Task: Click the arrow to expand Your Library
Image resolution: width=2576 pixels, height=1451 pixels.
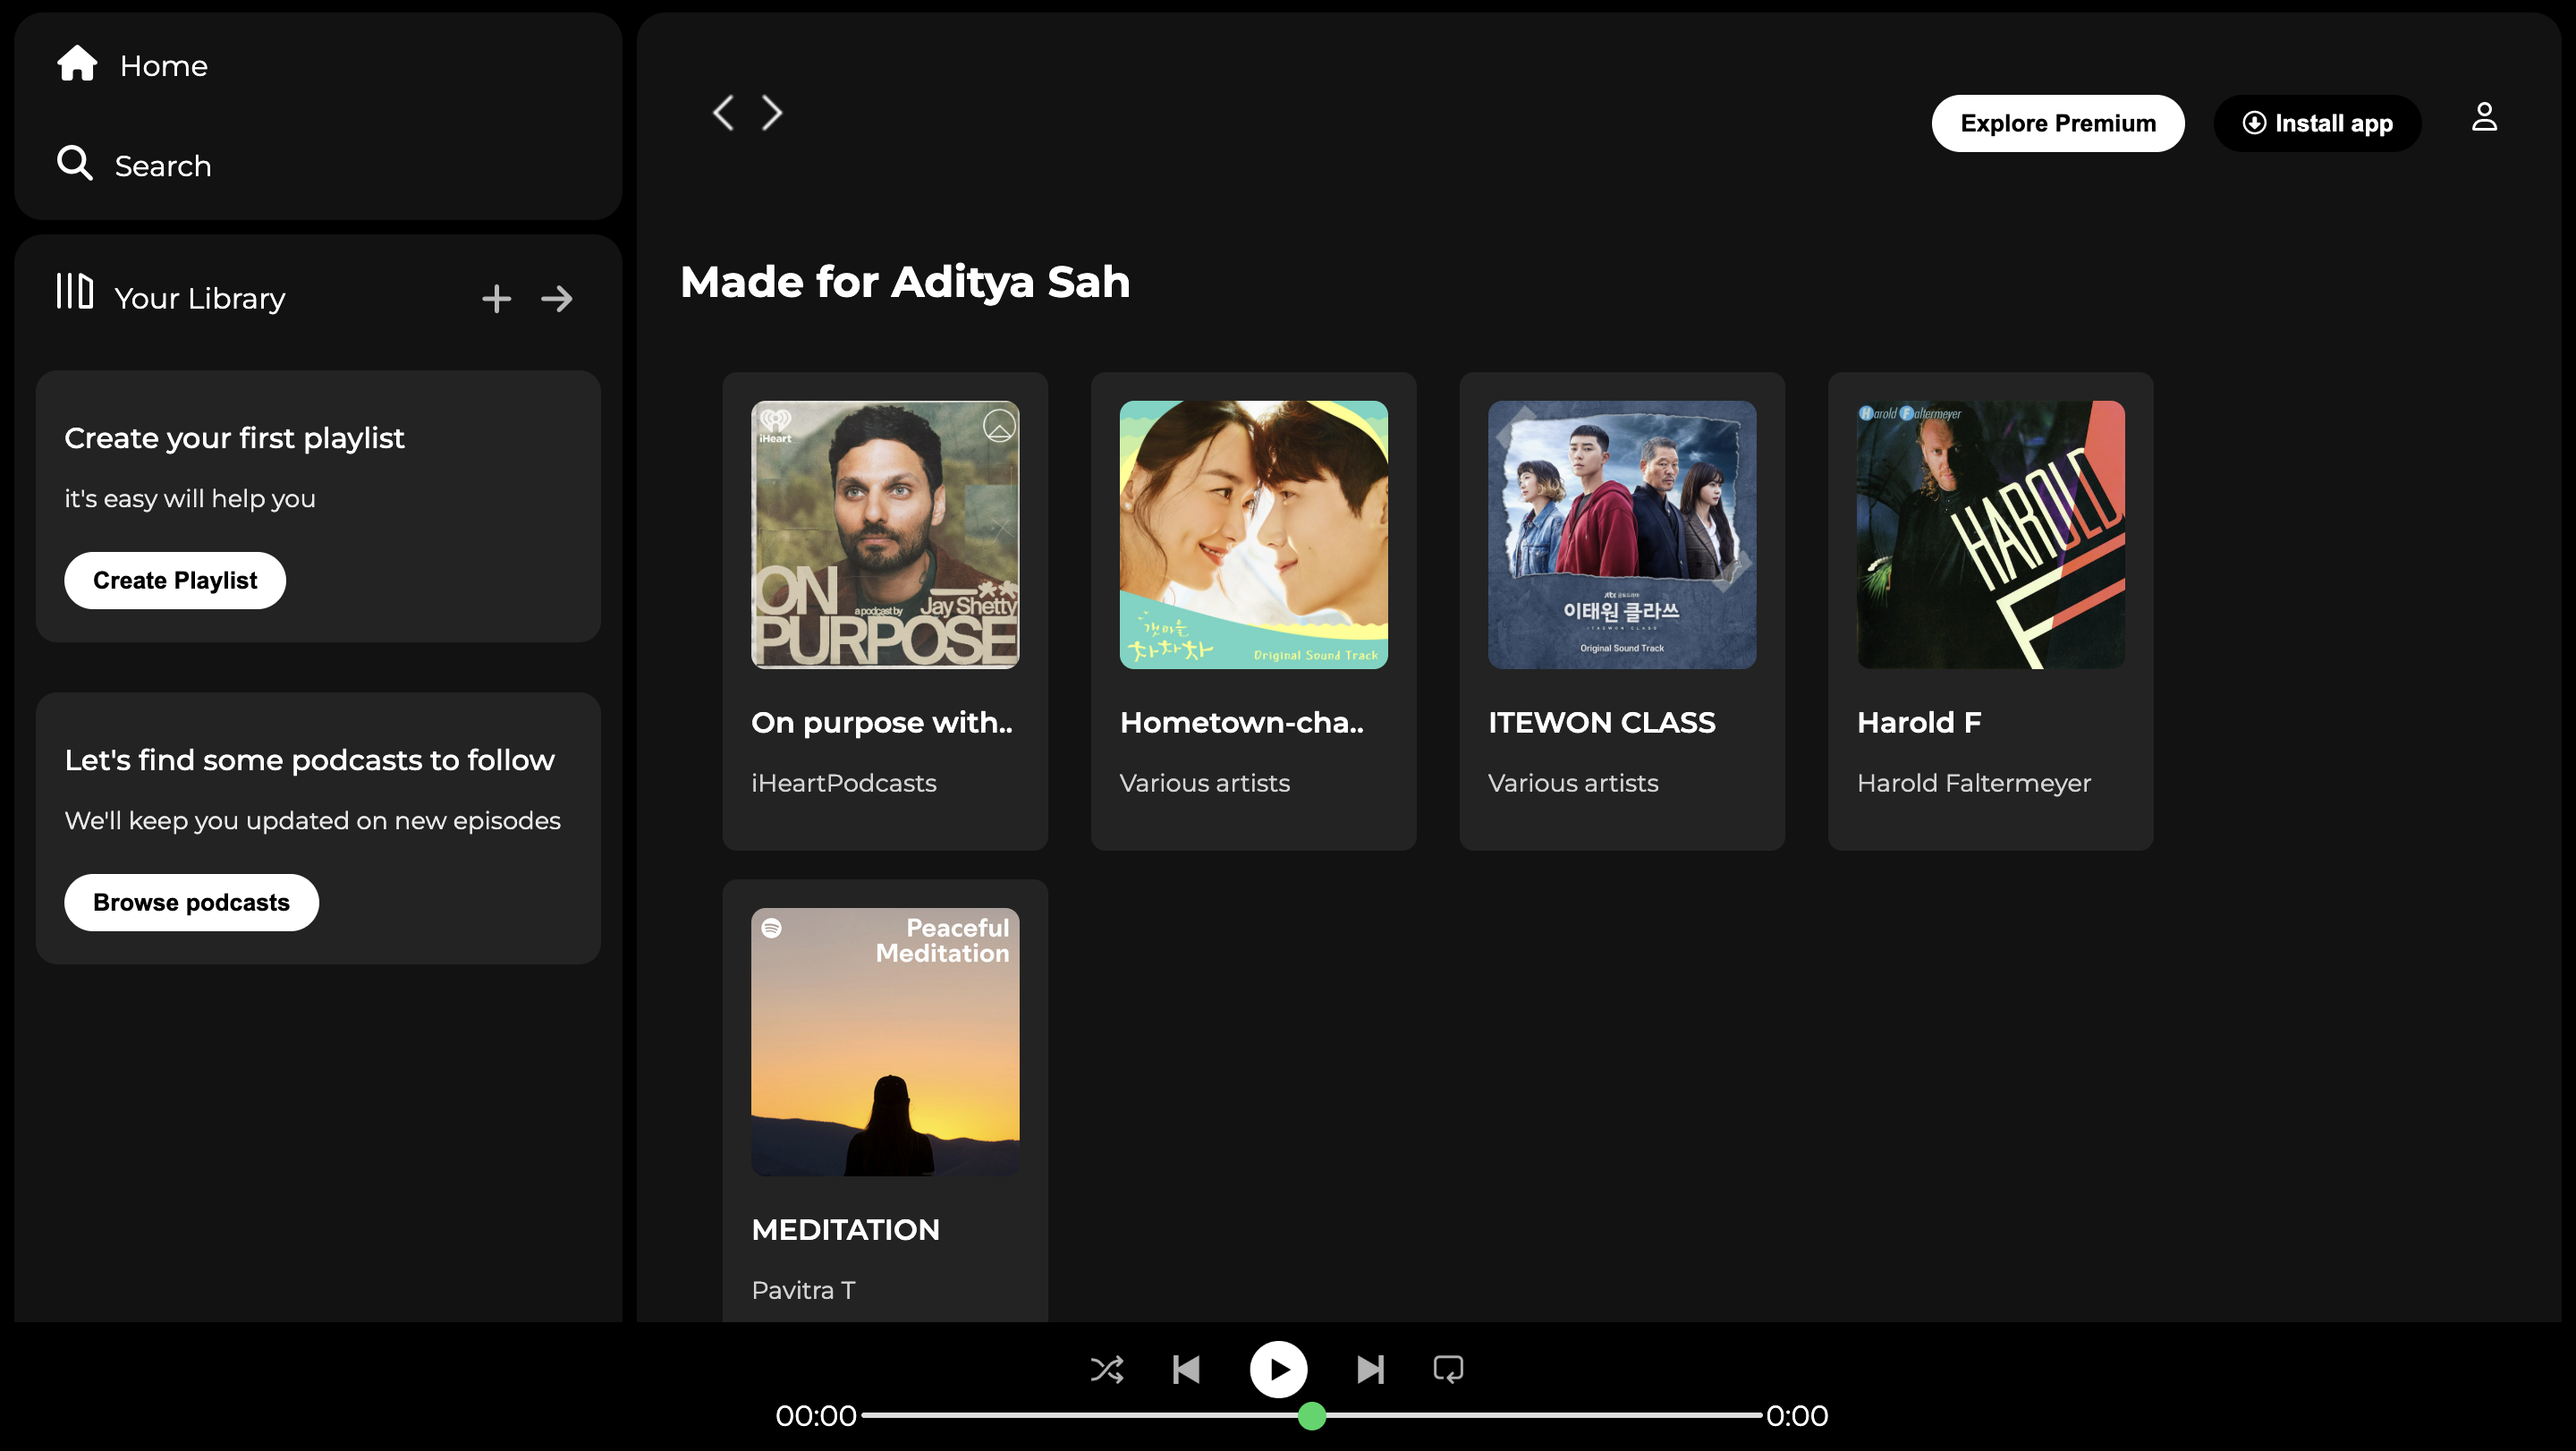Action: pyautogui.click(x=556, y=298)
